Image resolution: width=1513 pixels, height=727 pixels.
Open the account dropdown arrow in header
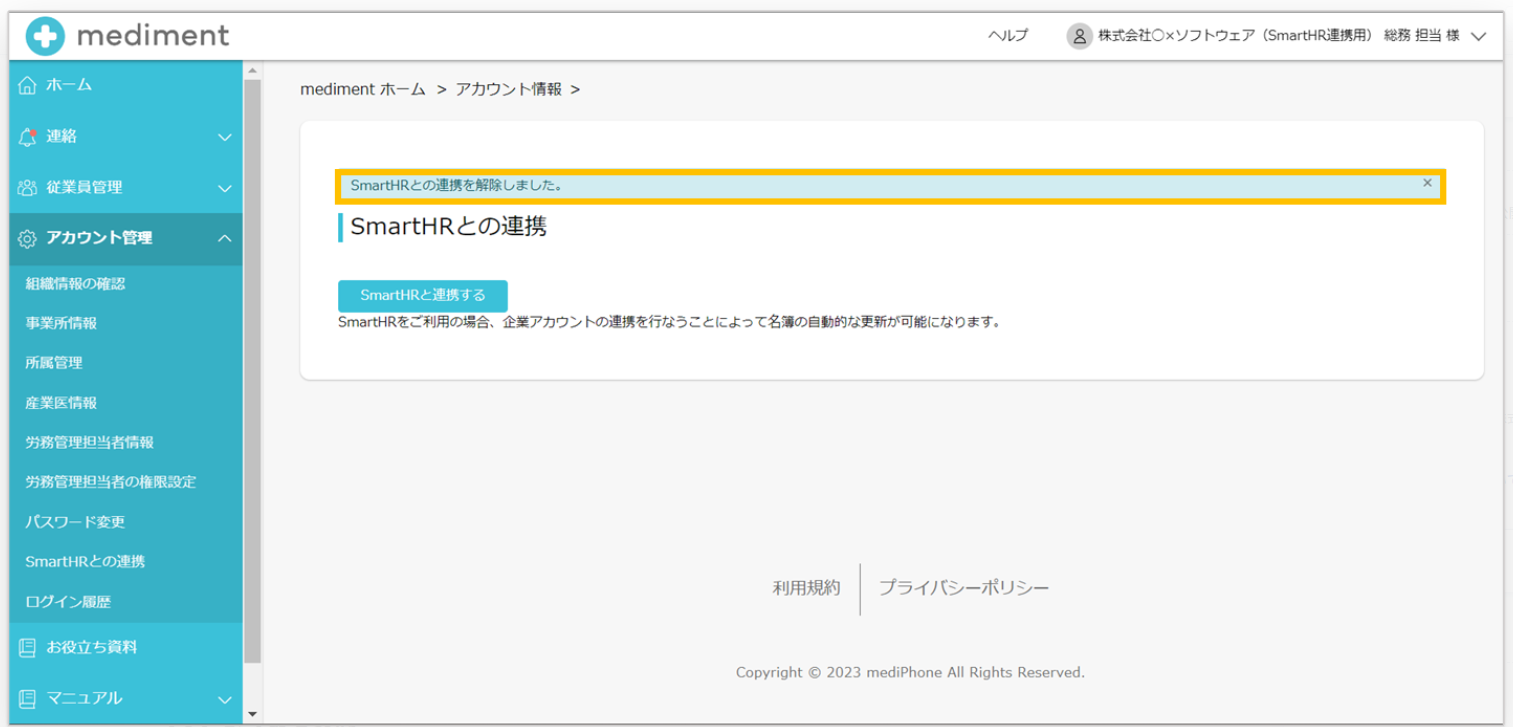1479,36
